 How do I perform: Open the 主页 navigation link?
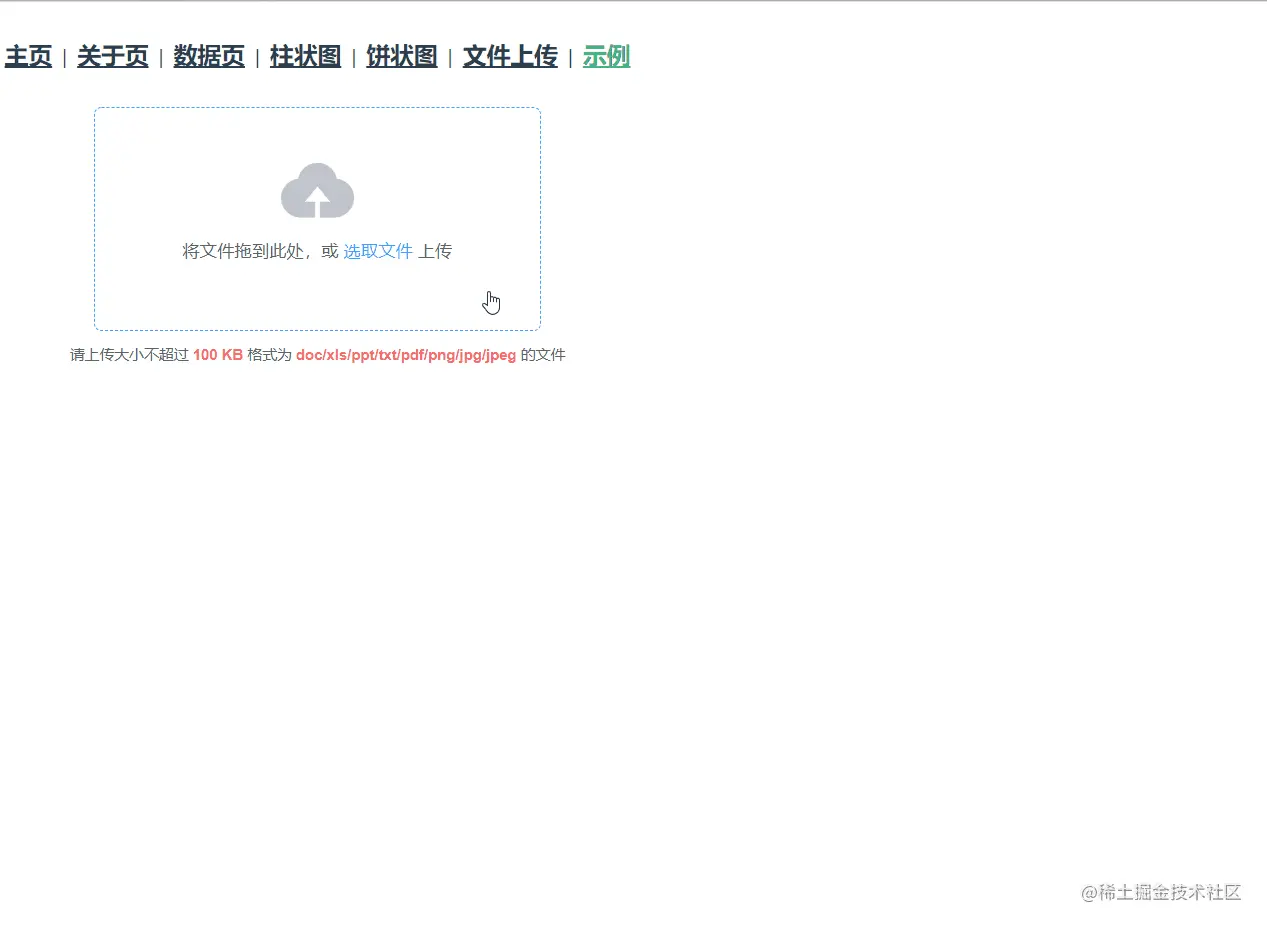coord(28,57)
